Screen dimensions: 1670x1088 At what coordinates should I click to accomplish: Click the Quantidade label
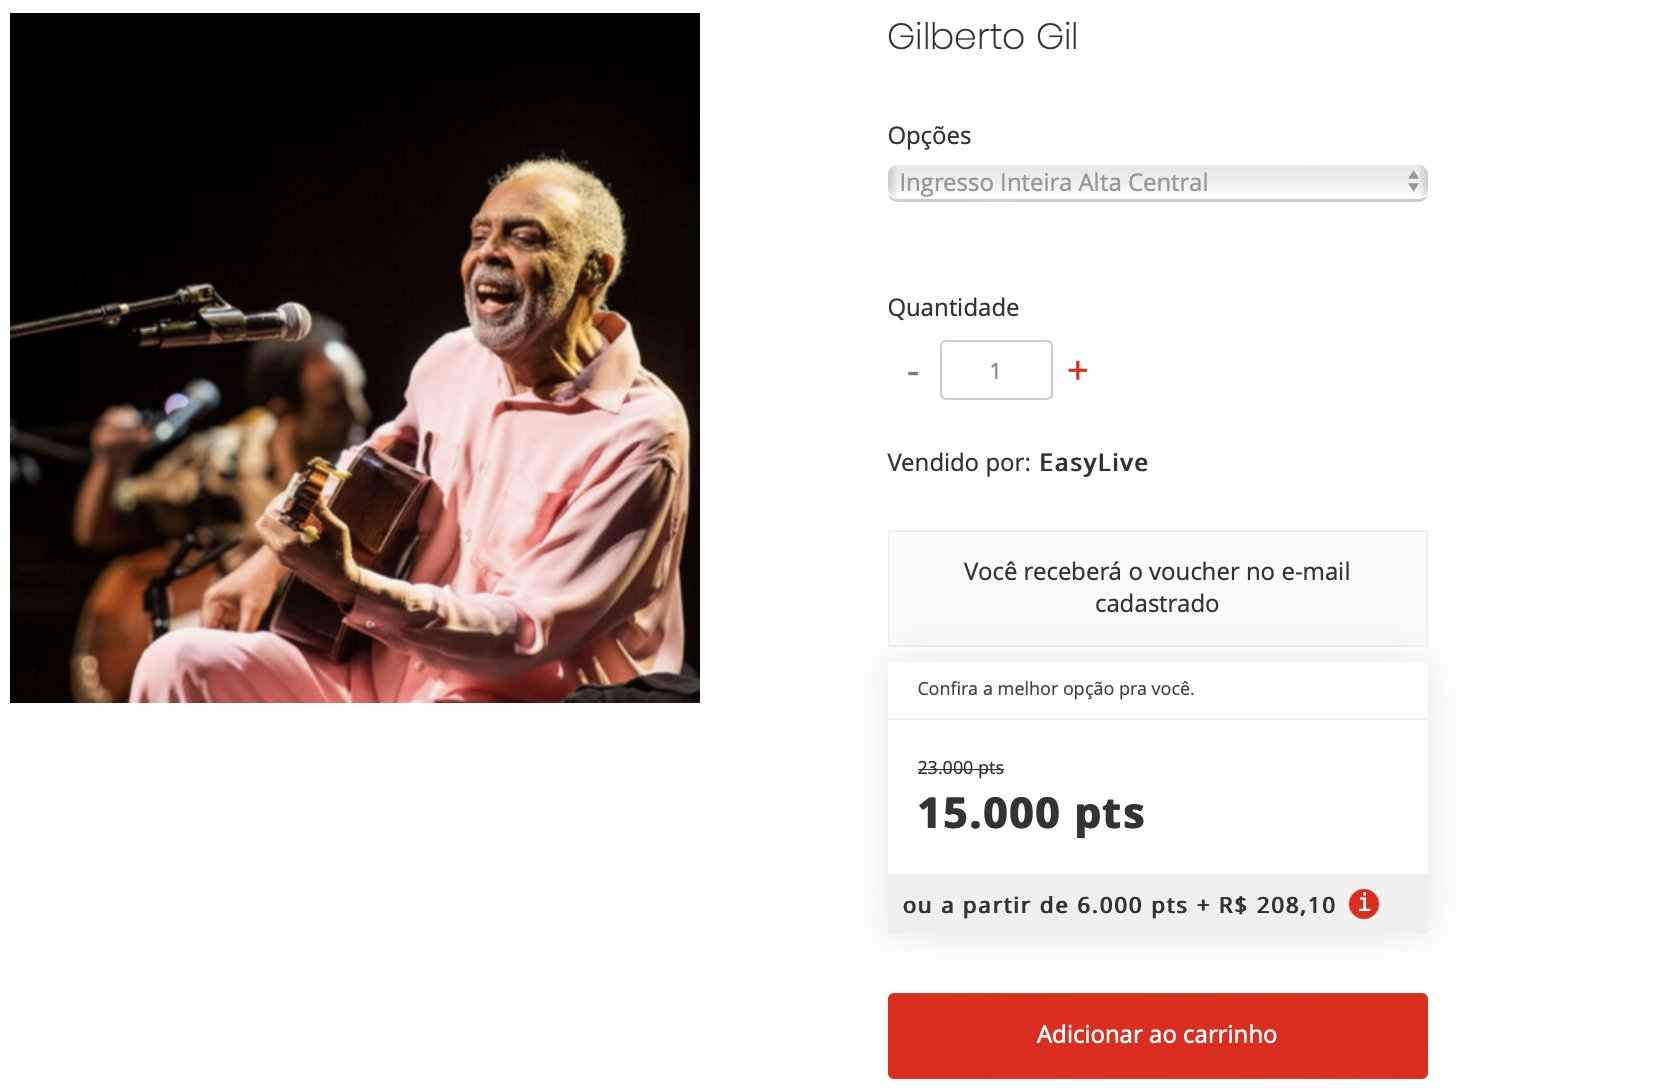[953, 308]
